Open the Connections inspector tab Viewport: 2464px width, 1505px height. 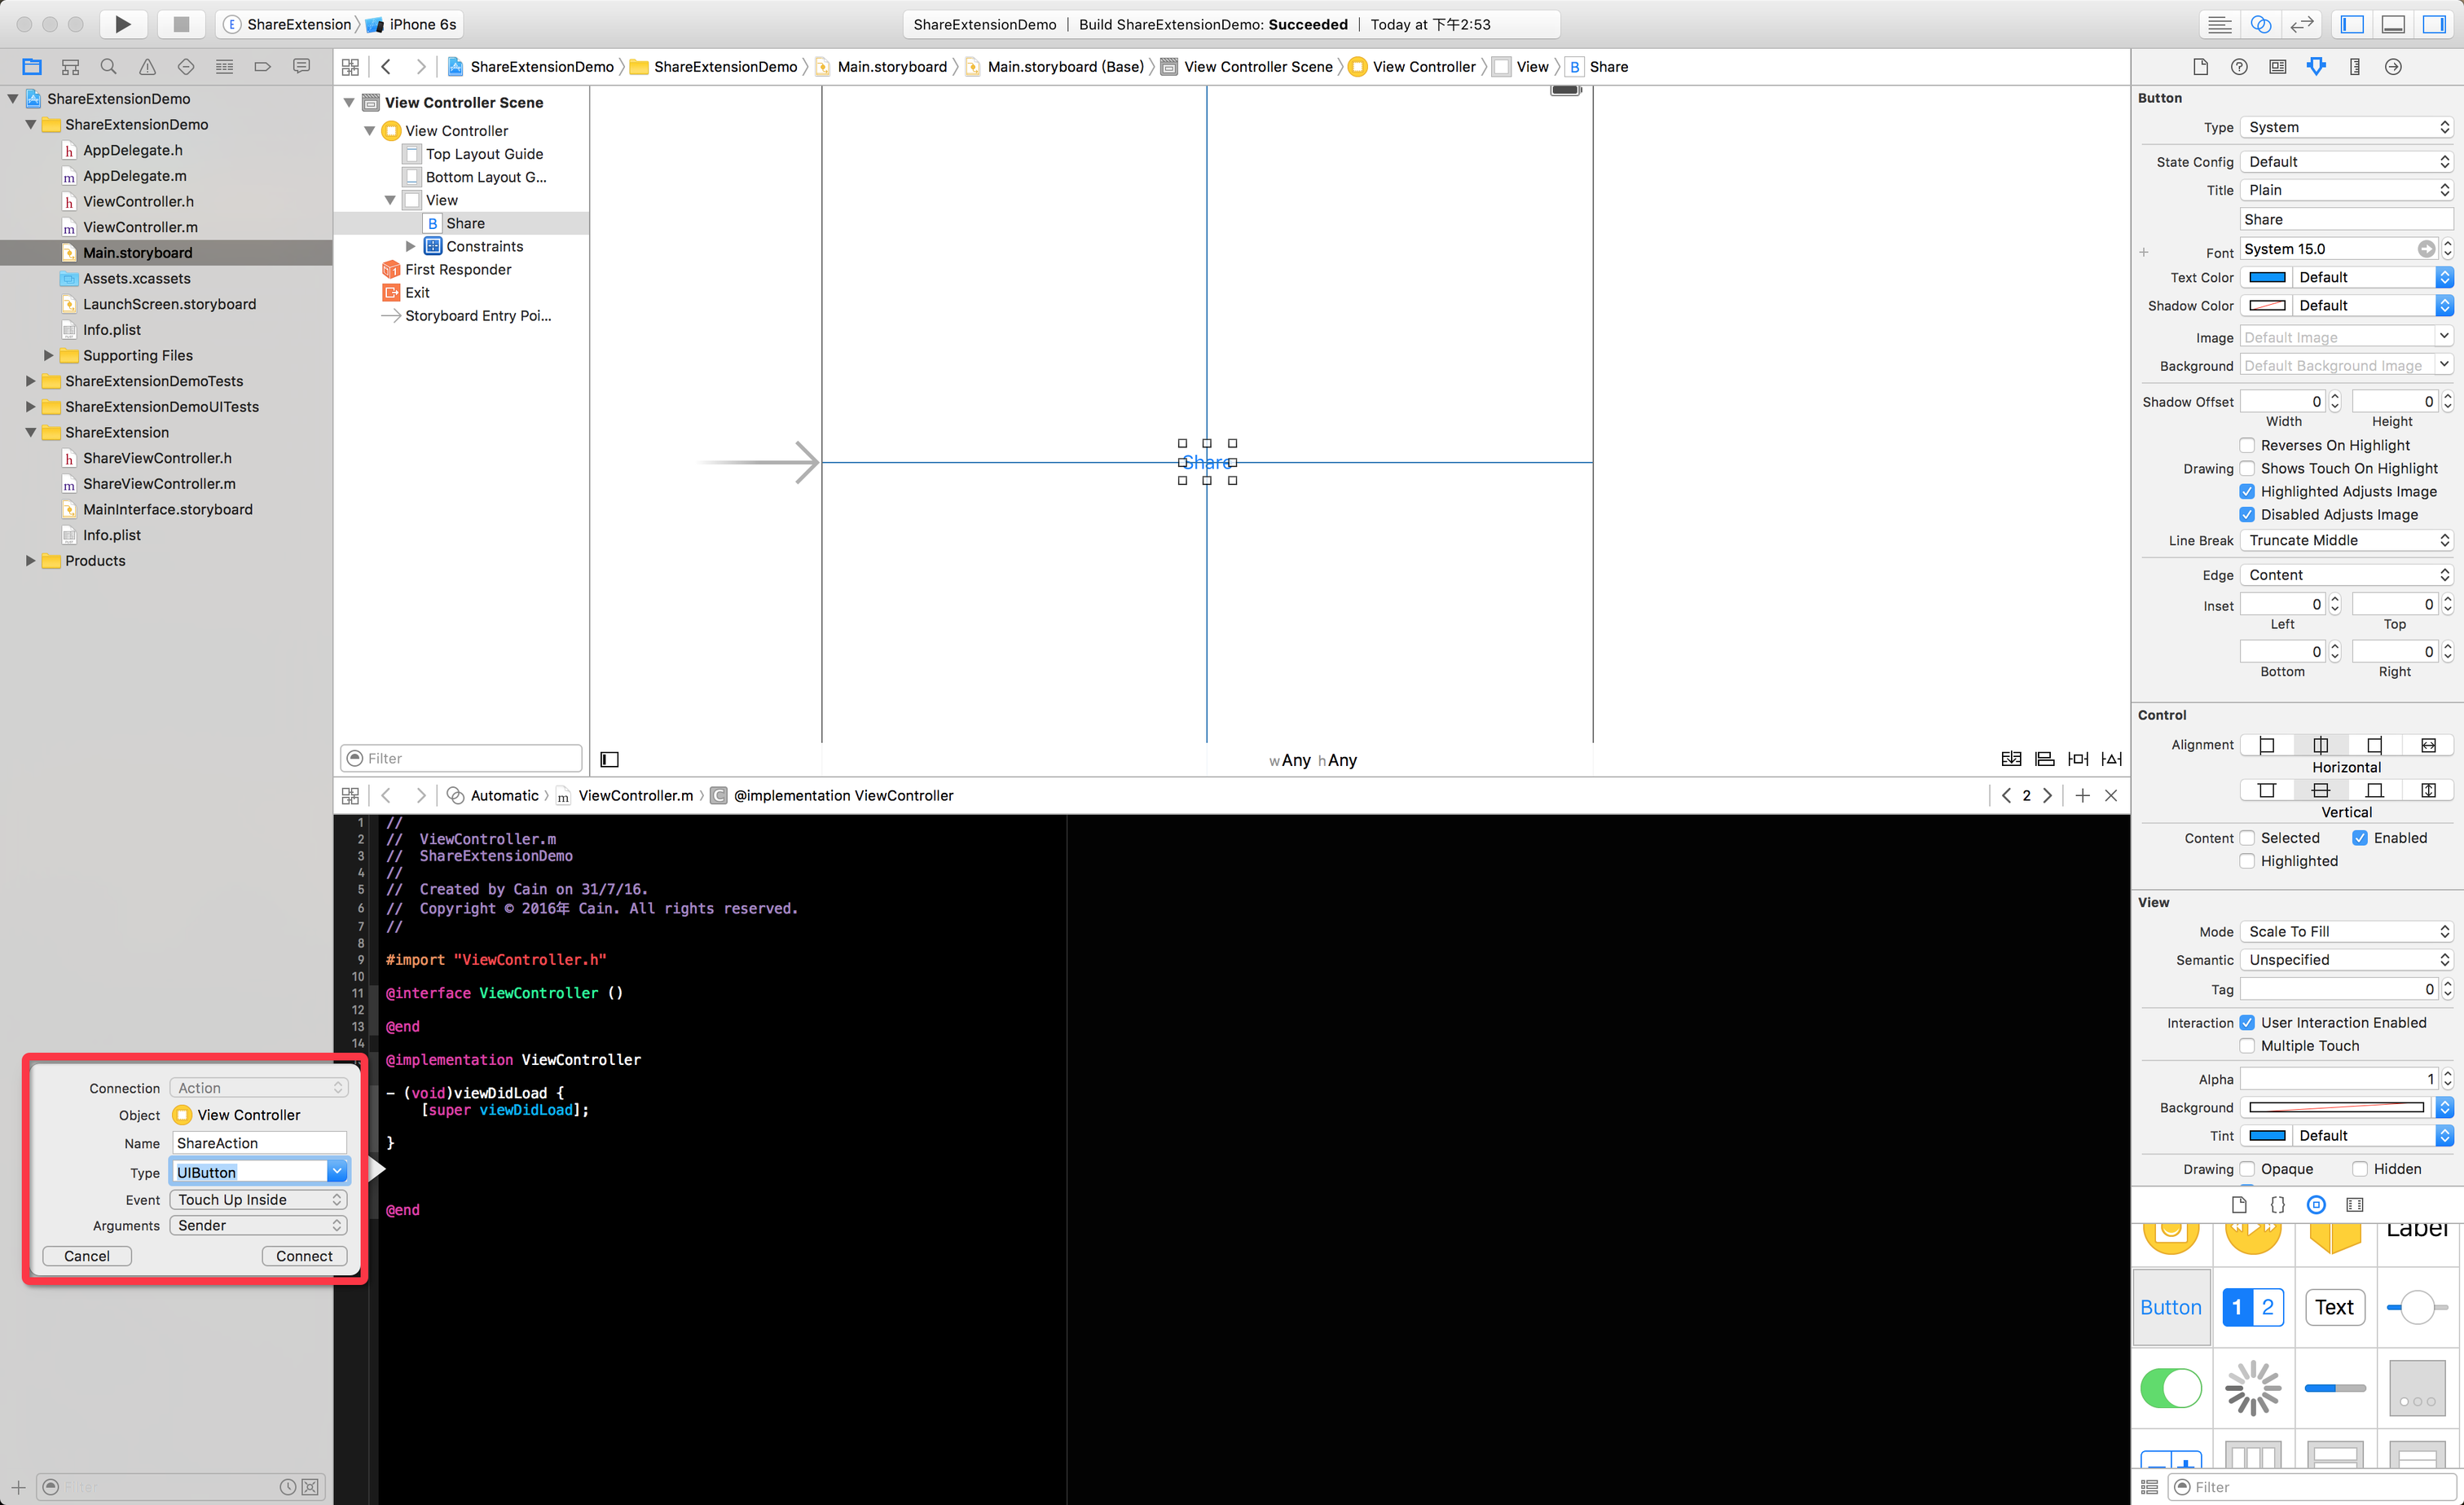pyautogui.click(x=2393, y=67)
